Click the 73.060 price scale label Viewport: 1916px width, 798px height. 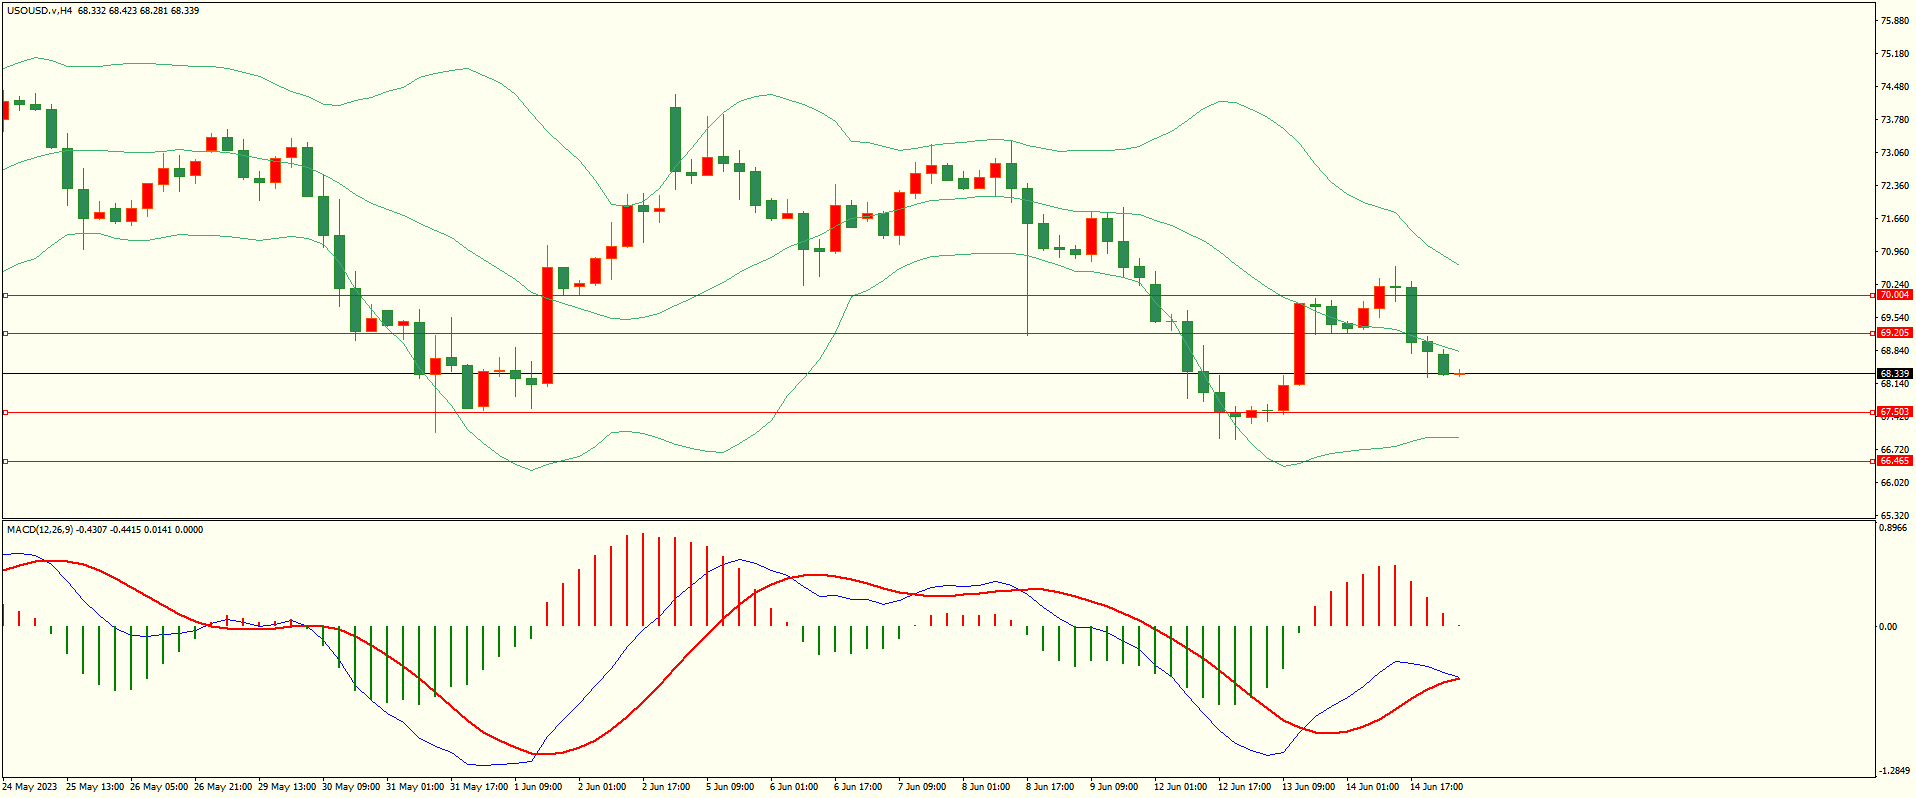coord(1894,153)
